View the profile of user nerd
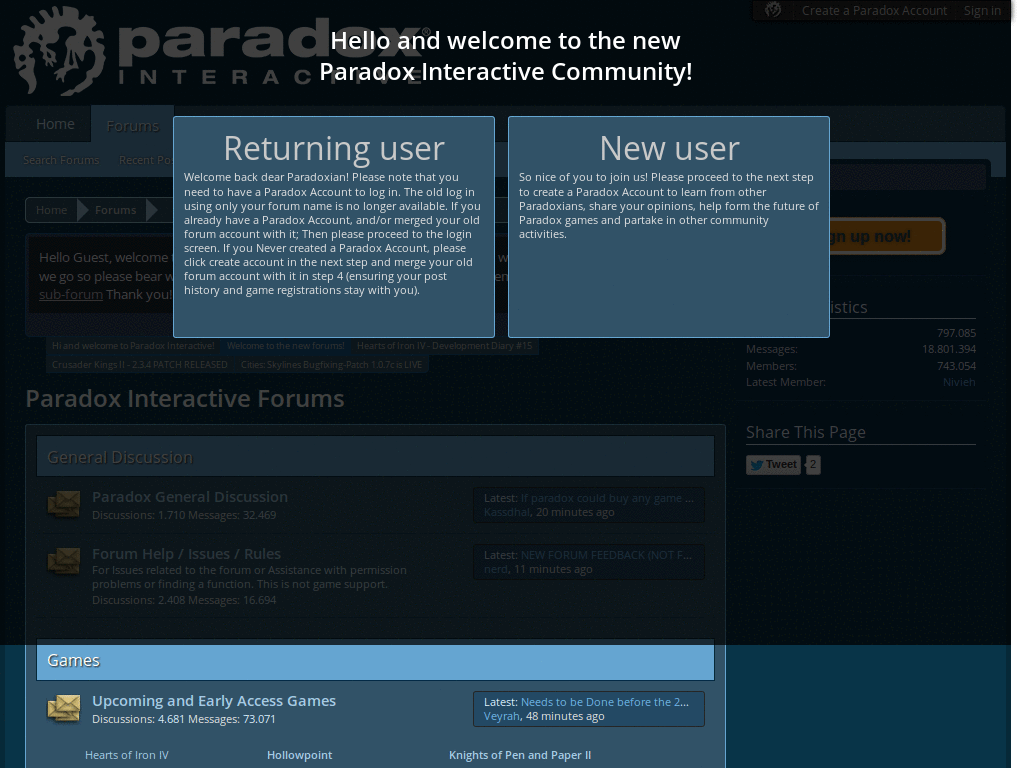Image resolution: width=1024 pixels, height=768 pixels. [x=496, y=569]
